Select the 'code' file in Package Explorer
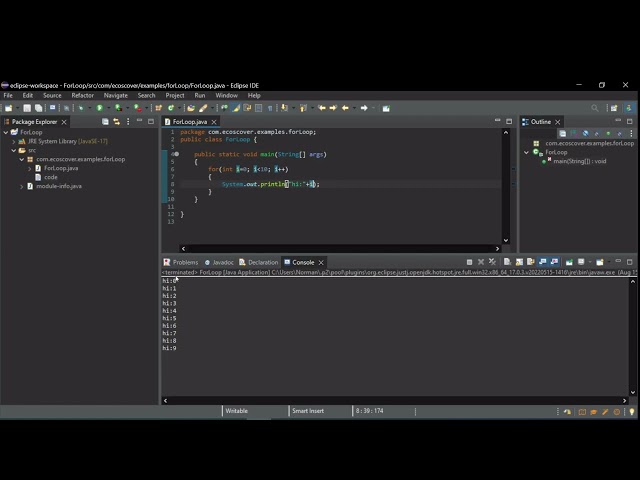Image resolution: width=640 pixels, height=480 pixels. pyautogui.click(x=51, y=177)
